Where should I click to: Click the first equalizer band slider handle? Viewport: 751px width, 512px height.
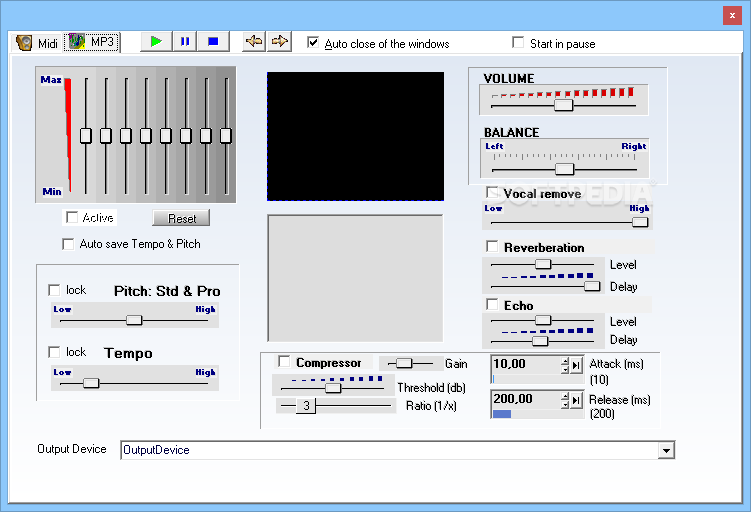click(x=86, y=136)
